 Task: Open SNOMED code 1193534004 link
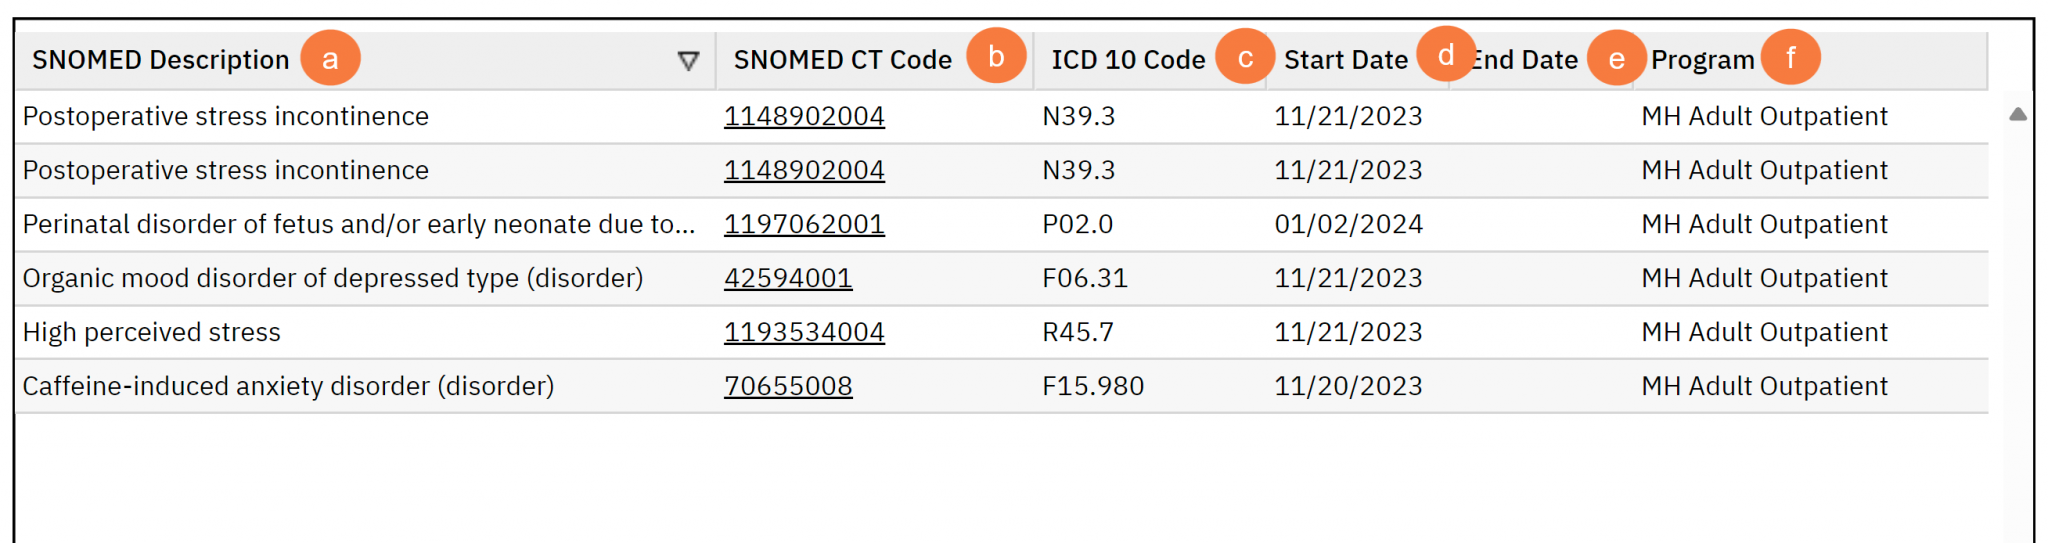pos(804,332)
